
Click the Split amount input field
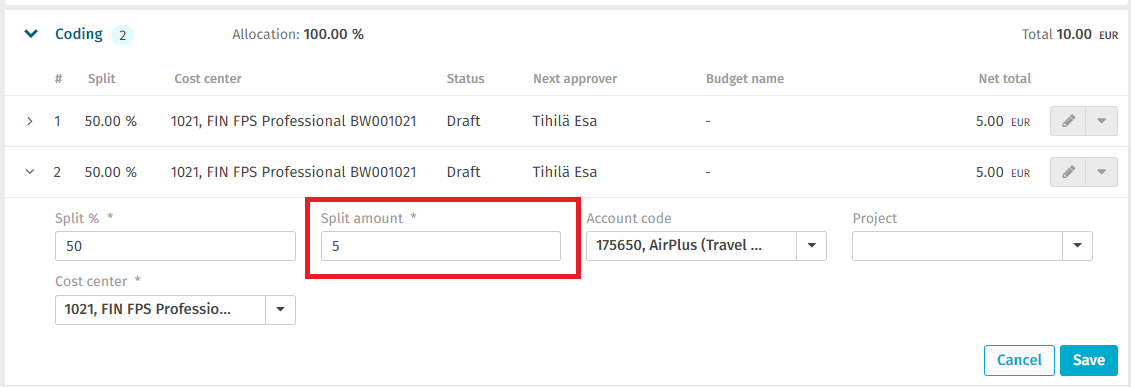tap(441, 246)
